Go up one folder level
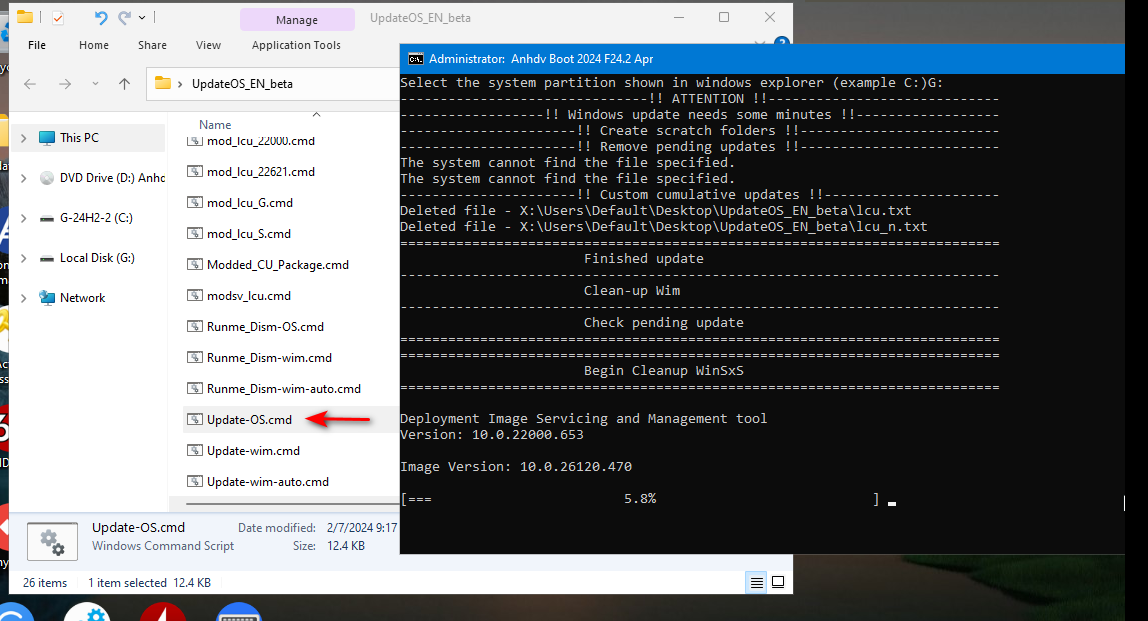The width and height of the screenshot is (1148, 621). [x=124, y=83]
